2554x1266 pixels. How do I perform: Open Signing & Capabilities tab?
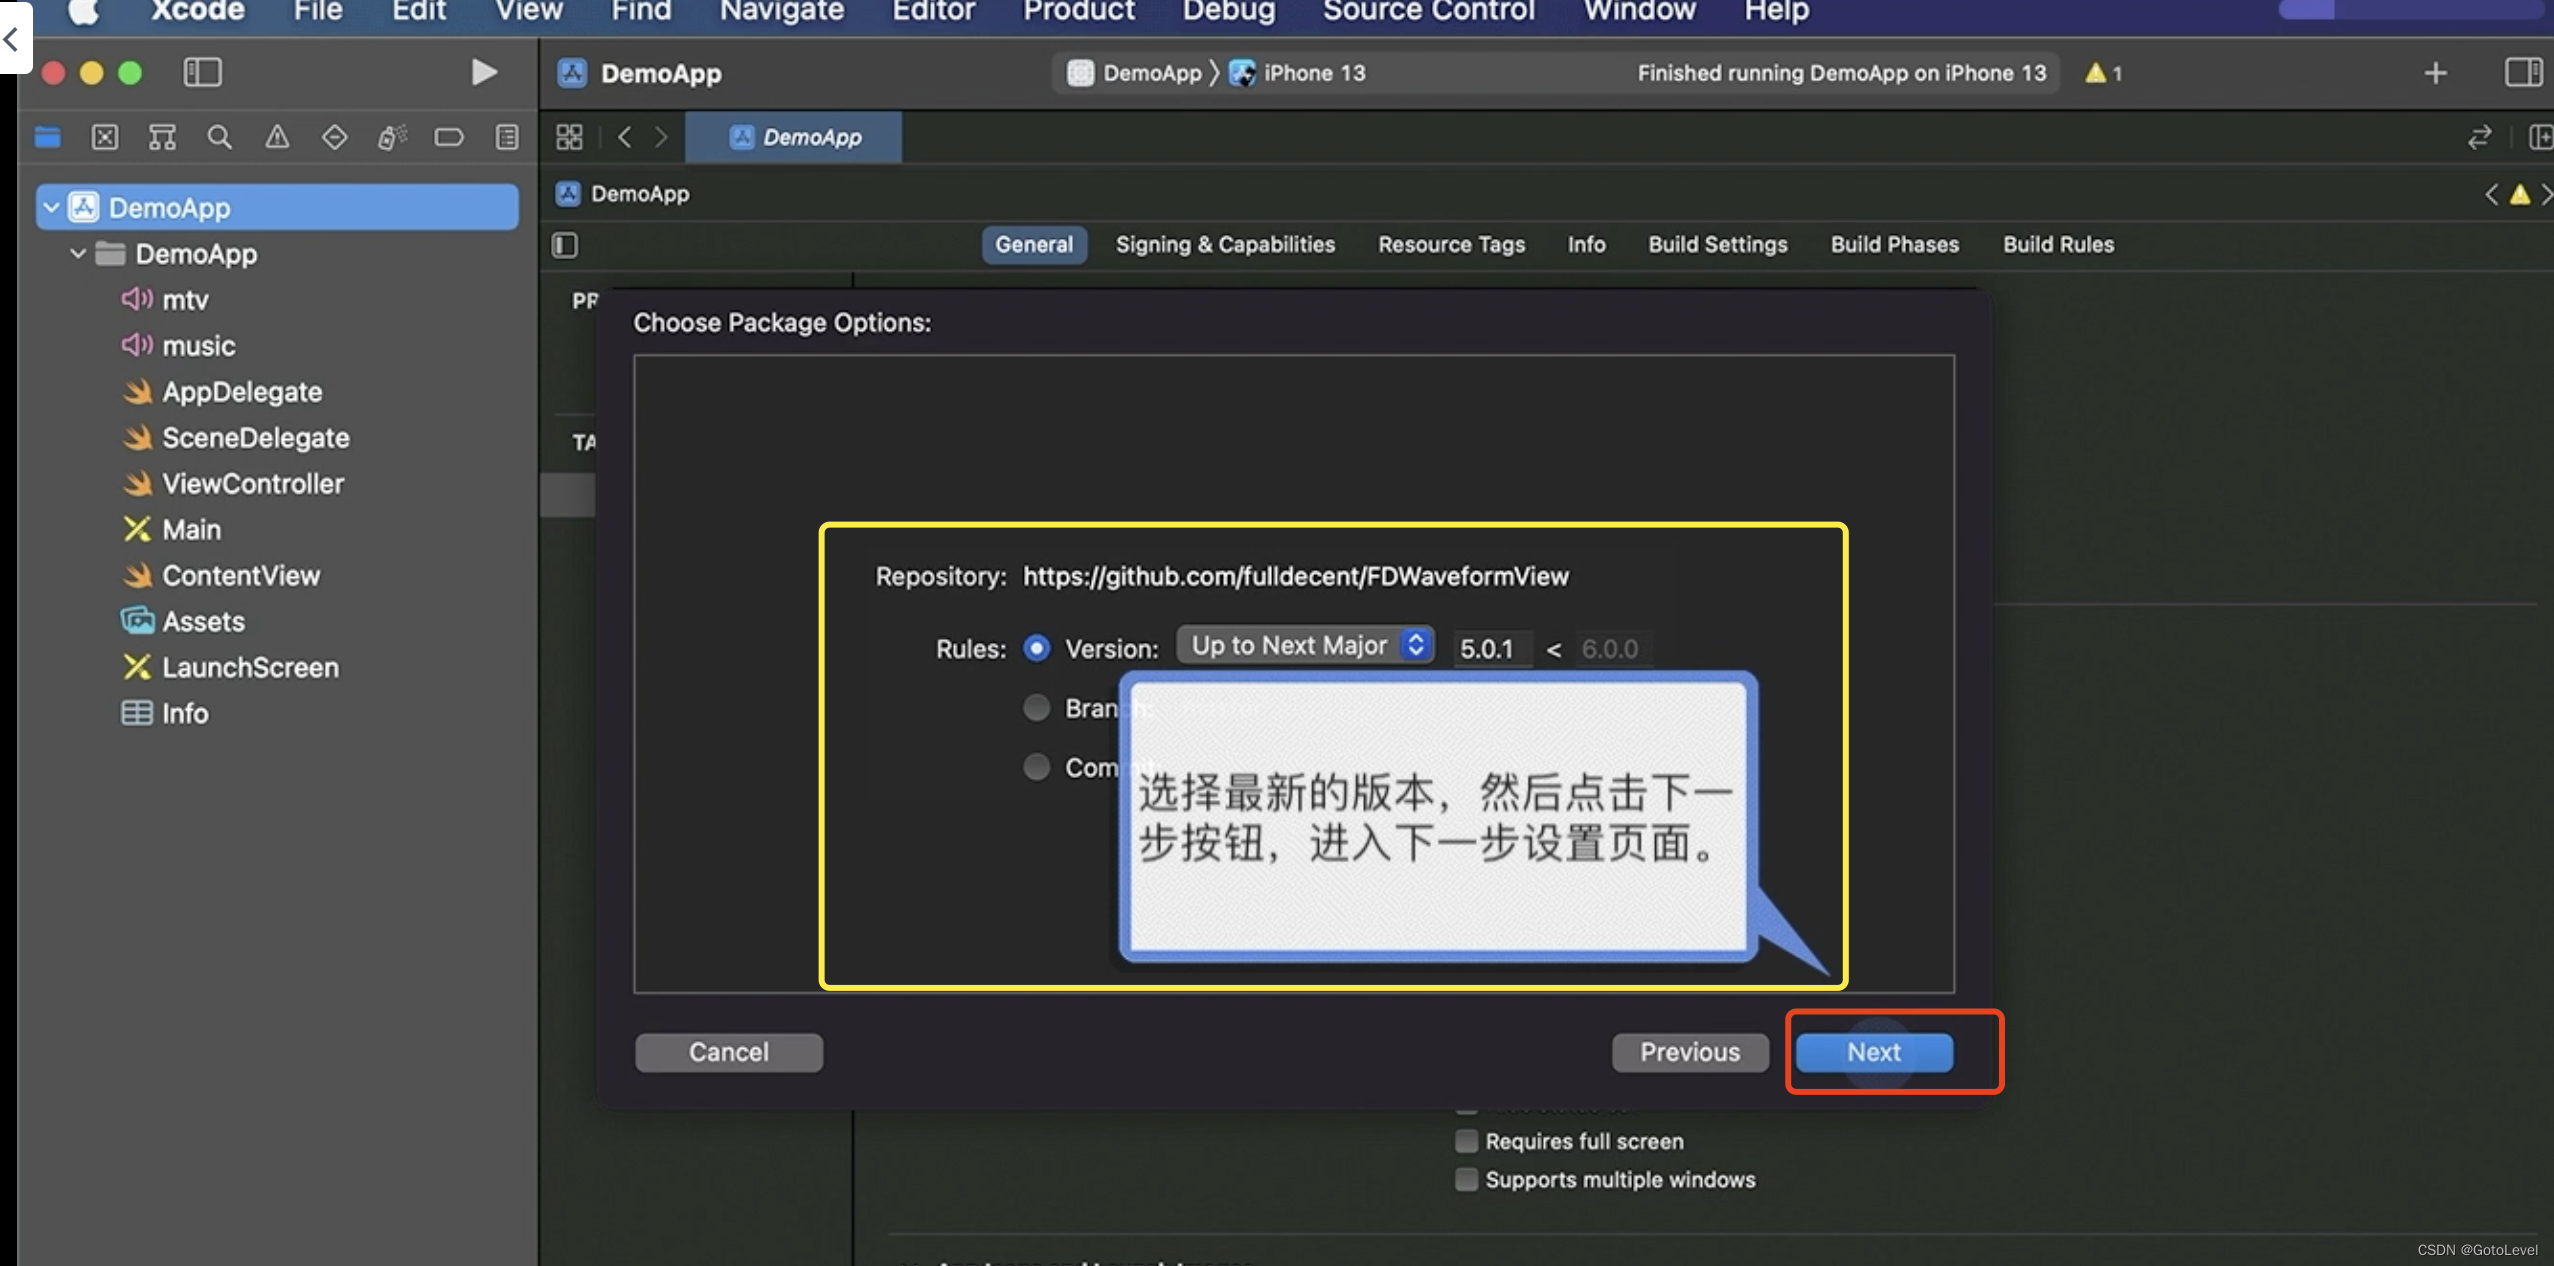coord(1225,243)
